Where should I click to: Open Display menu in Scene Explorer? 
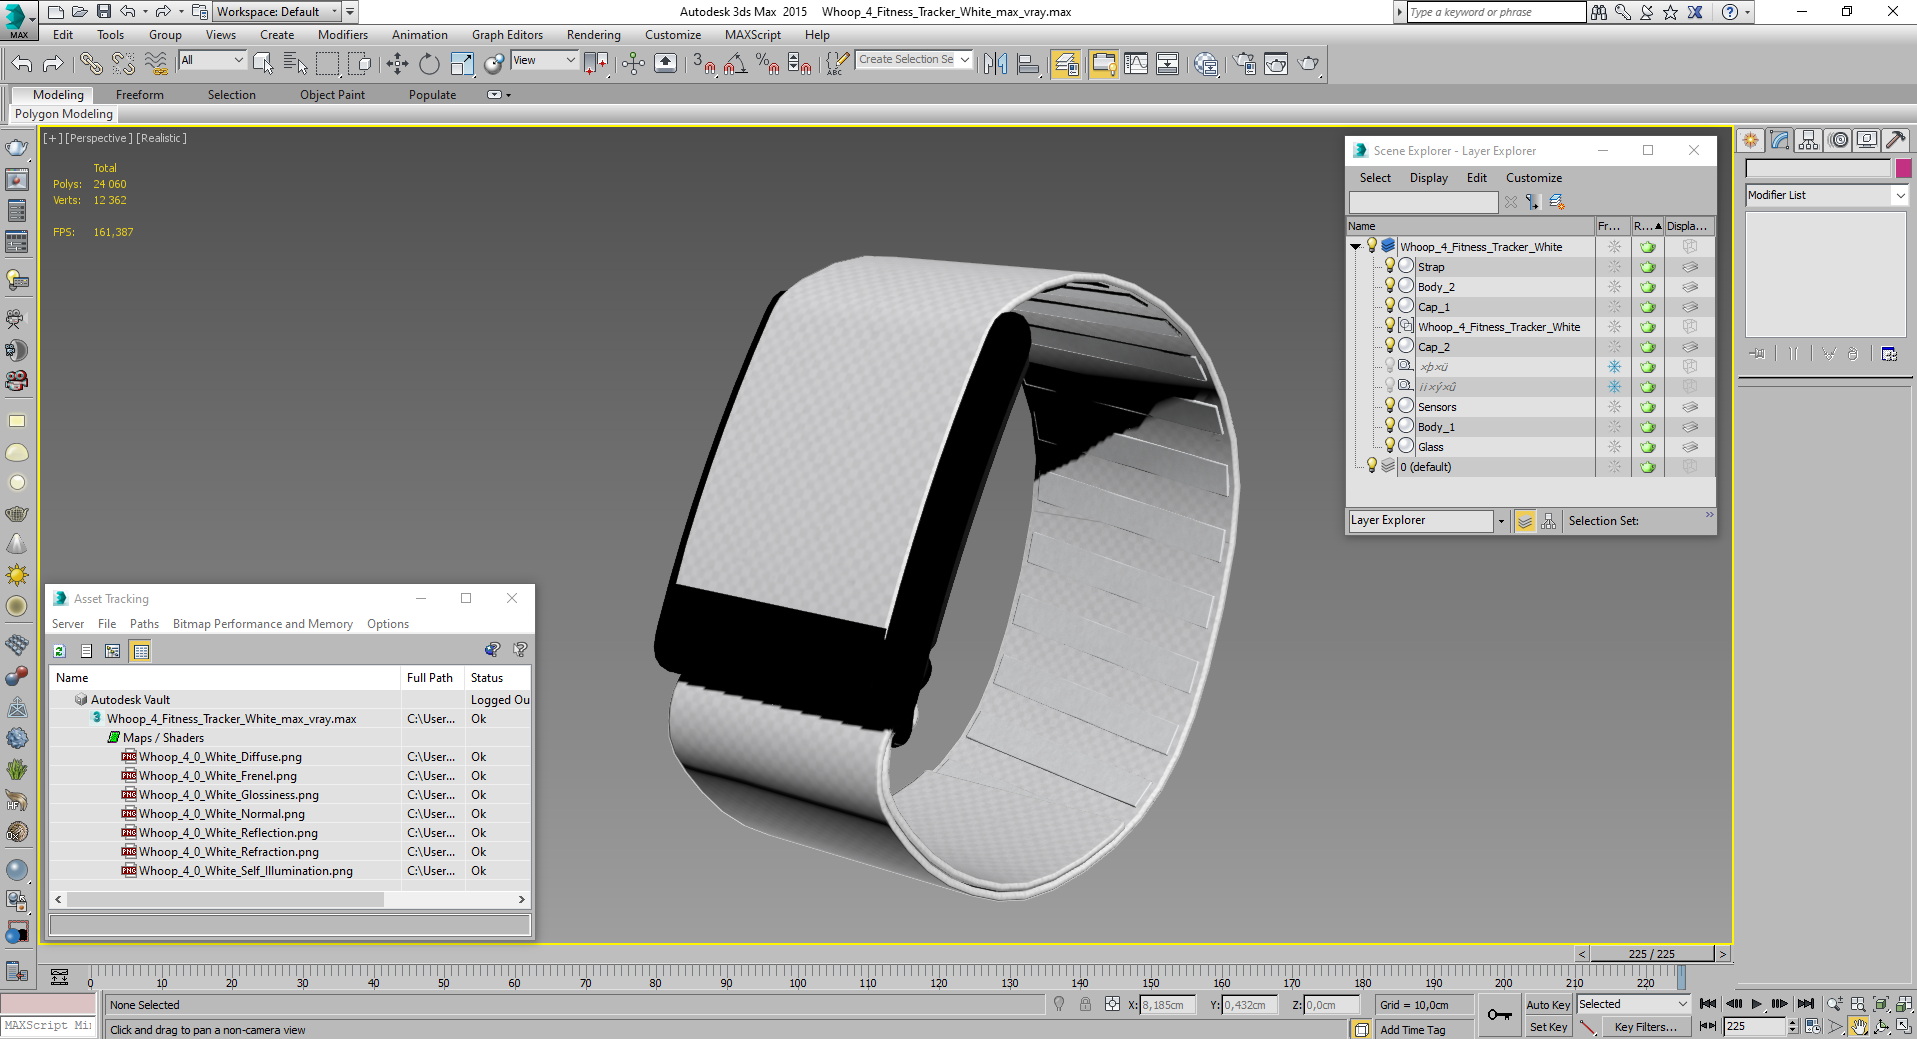tap(1428, 178)
